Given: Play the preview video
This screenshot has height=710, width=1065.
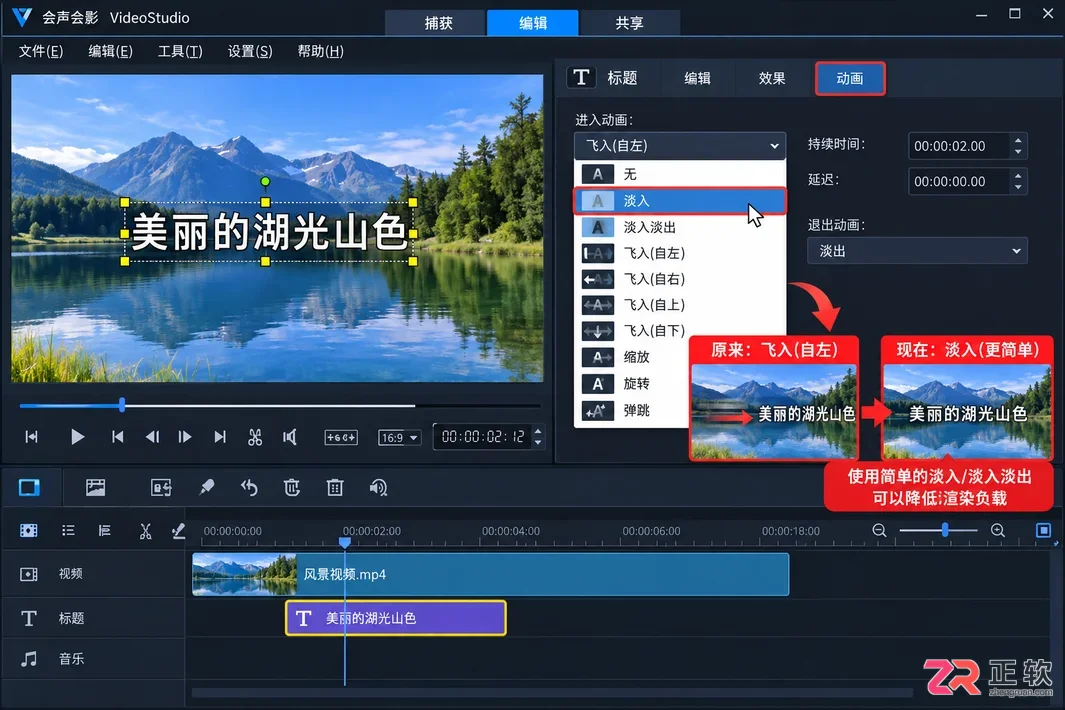Looking at the screenshot, I should (77, 437).
